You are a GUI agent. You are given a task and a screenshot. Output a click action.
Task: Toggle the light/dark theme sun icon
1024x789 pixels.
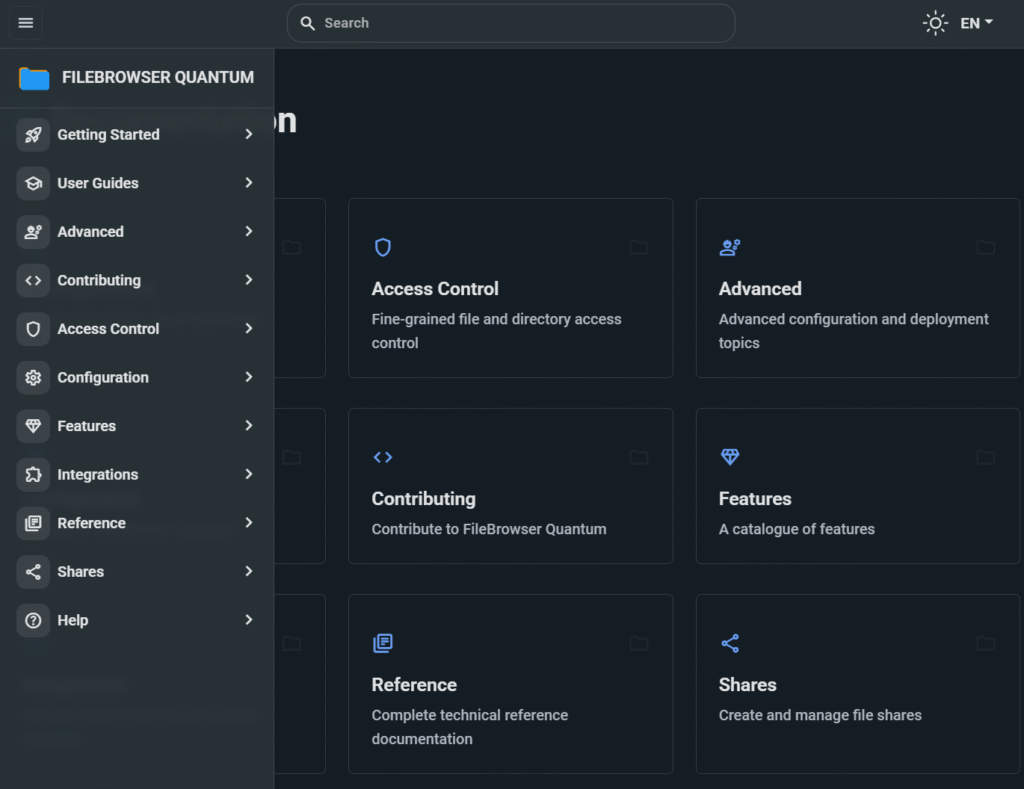[934, 23]
